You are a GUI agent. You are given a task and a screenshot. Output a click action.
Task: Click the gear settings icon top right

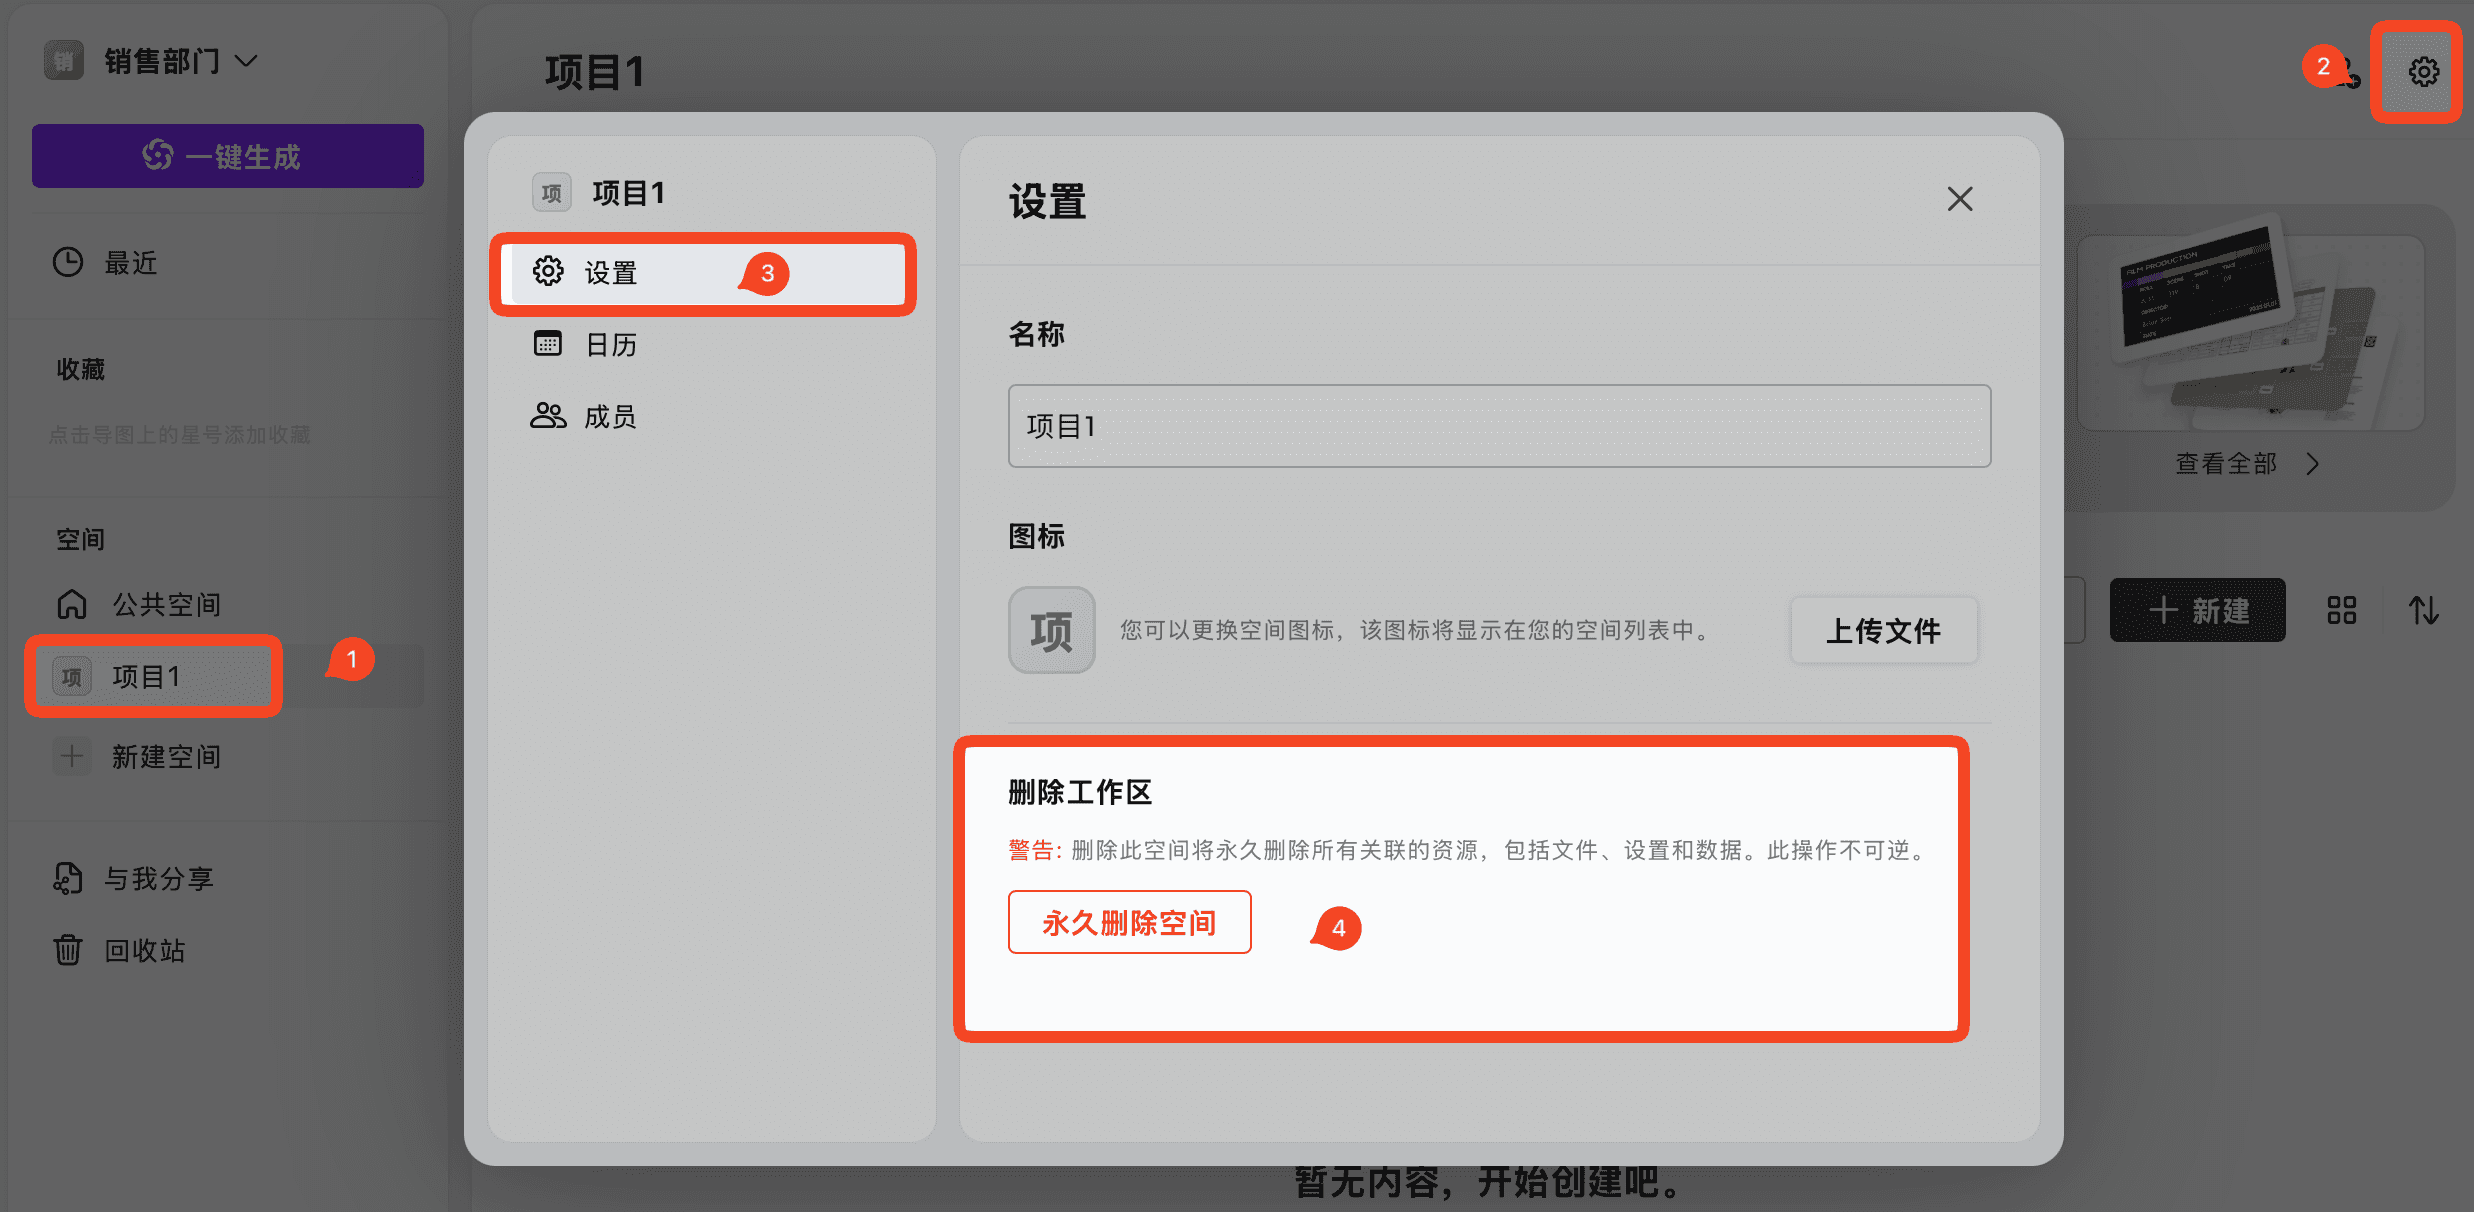tap(2423, 72)
